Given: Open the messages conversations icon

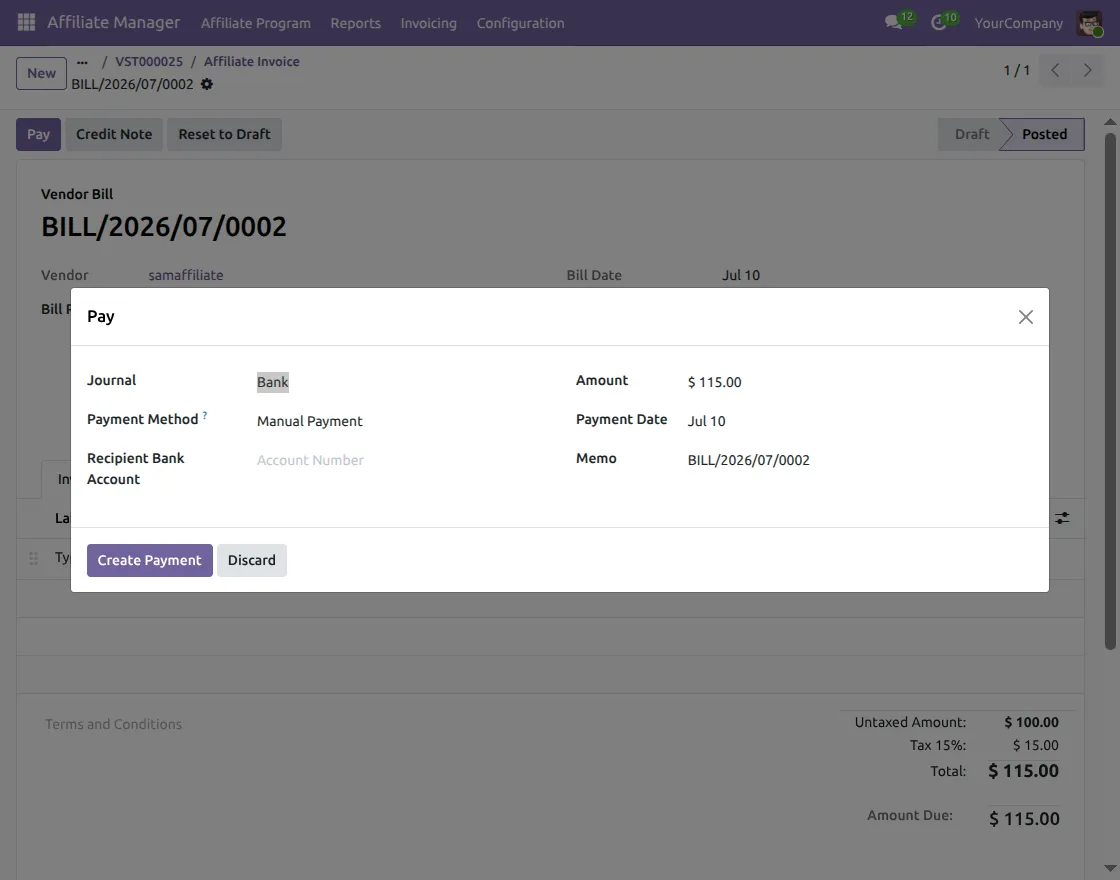Looking at the screenshot, I should click(893, 23).
